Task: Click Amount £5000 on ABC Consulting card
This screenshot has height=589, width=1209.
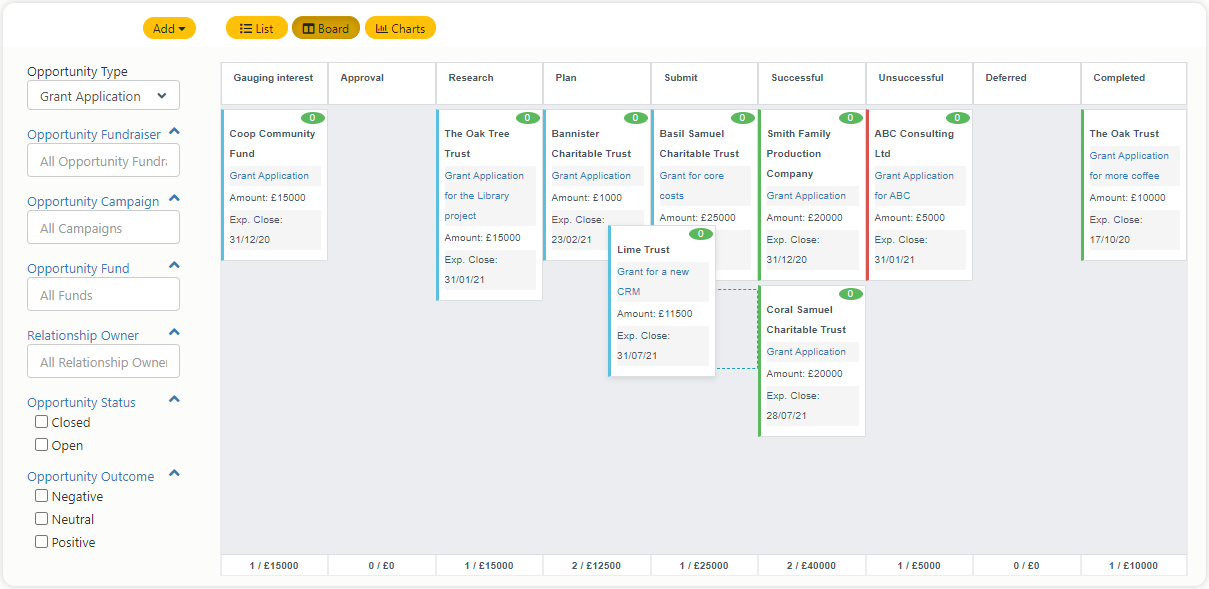Action: (x=909, y=218)
